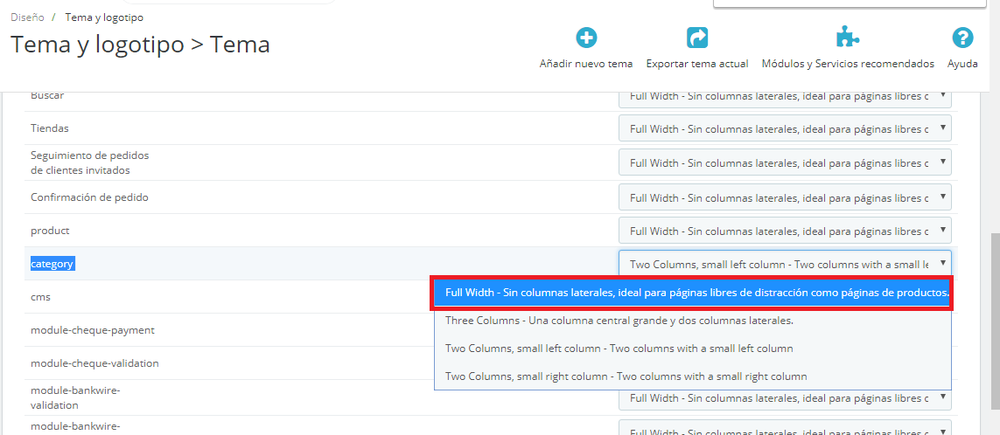
Task: Click the Módulos y Servicios recomendados label
Action: 848,64
